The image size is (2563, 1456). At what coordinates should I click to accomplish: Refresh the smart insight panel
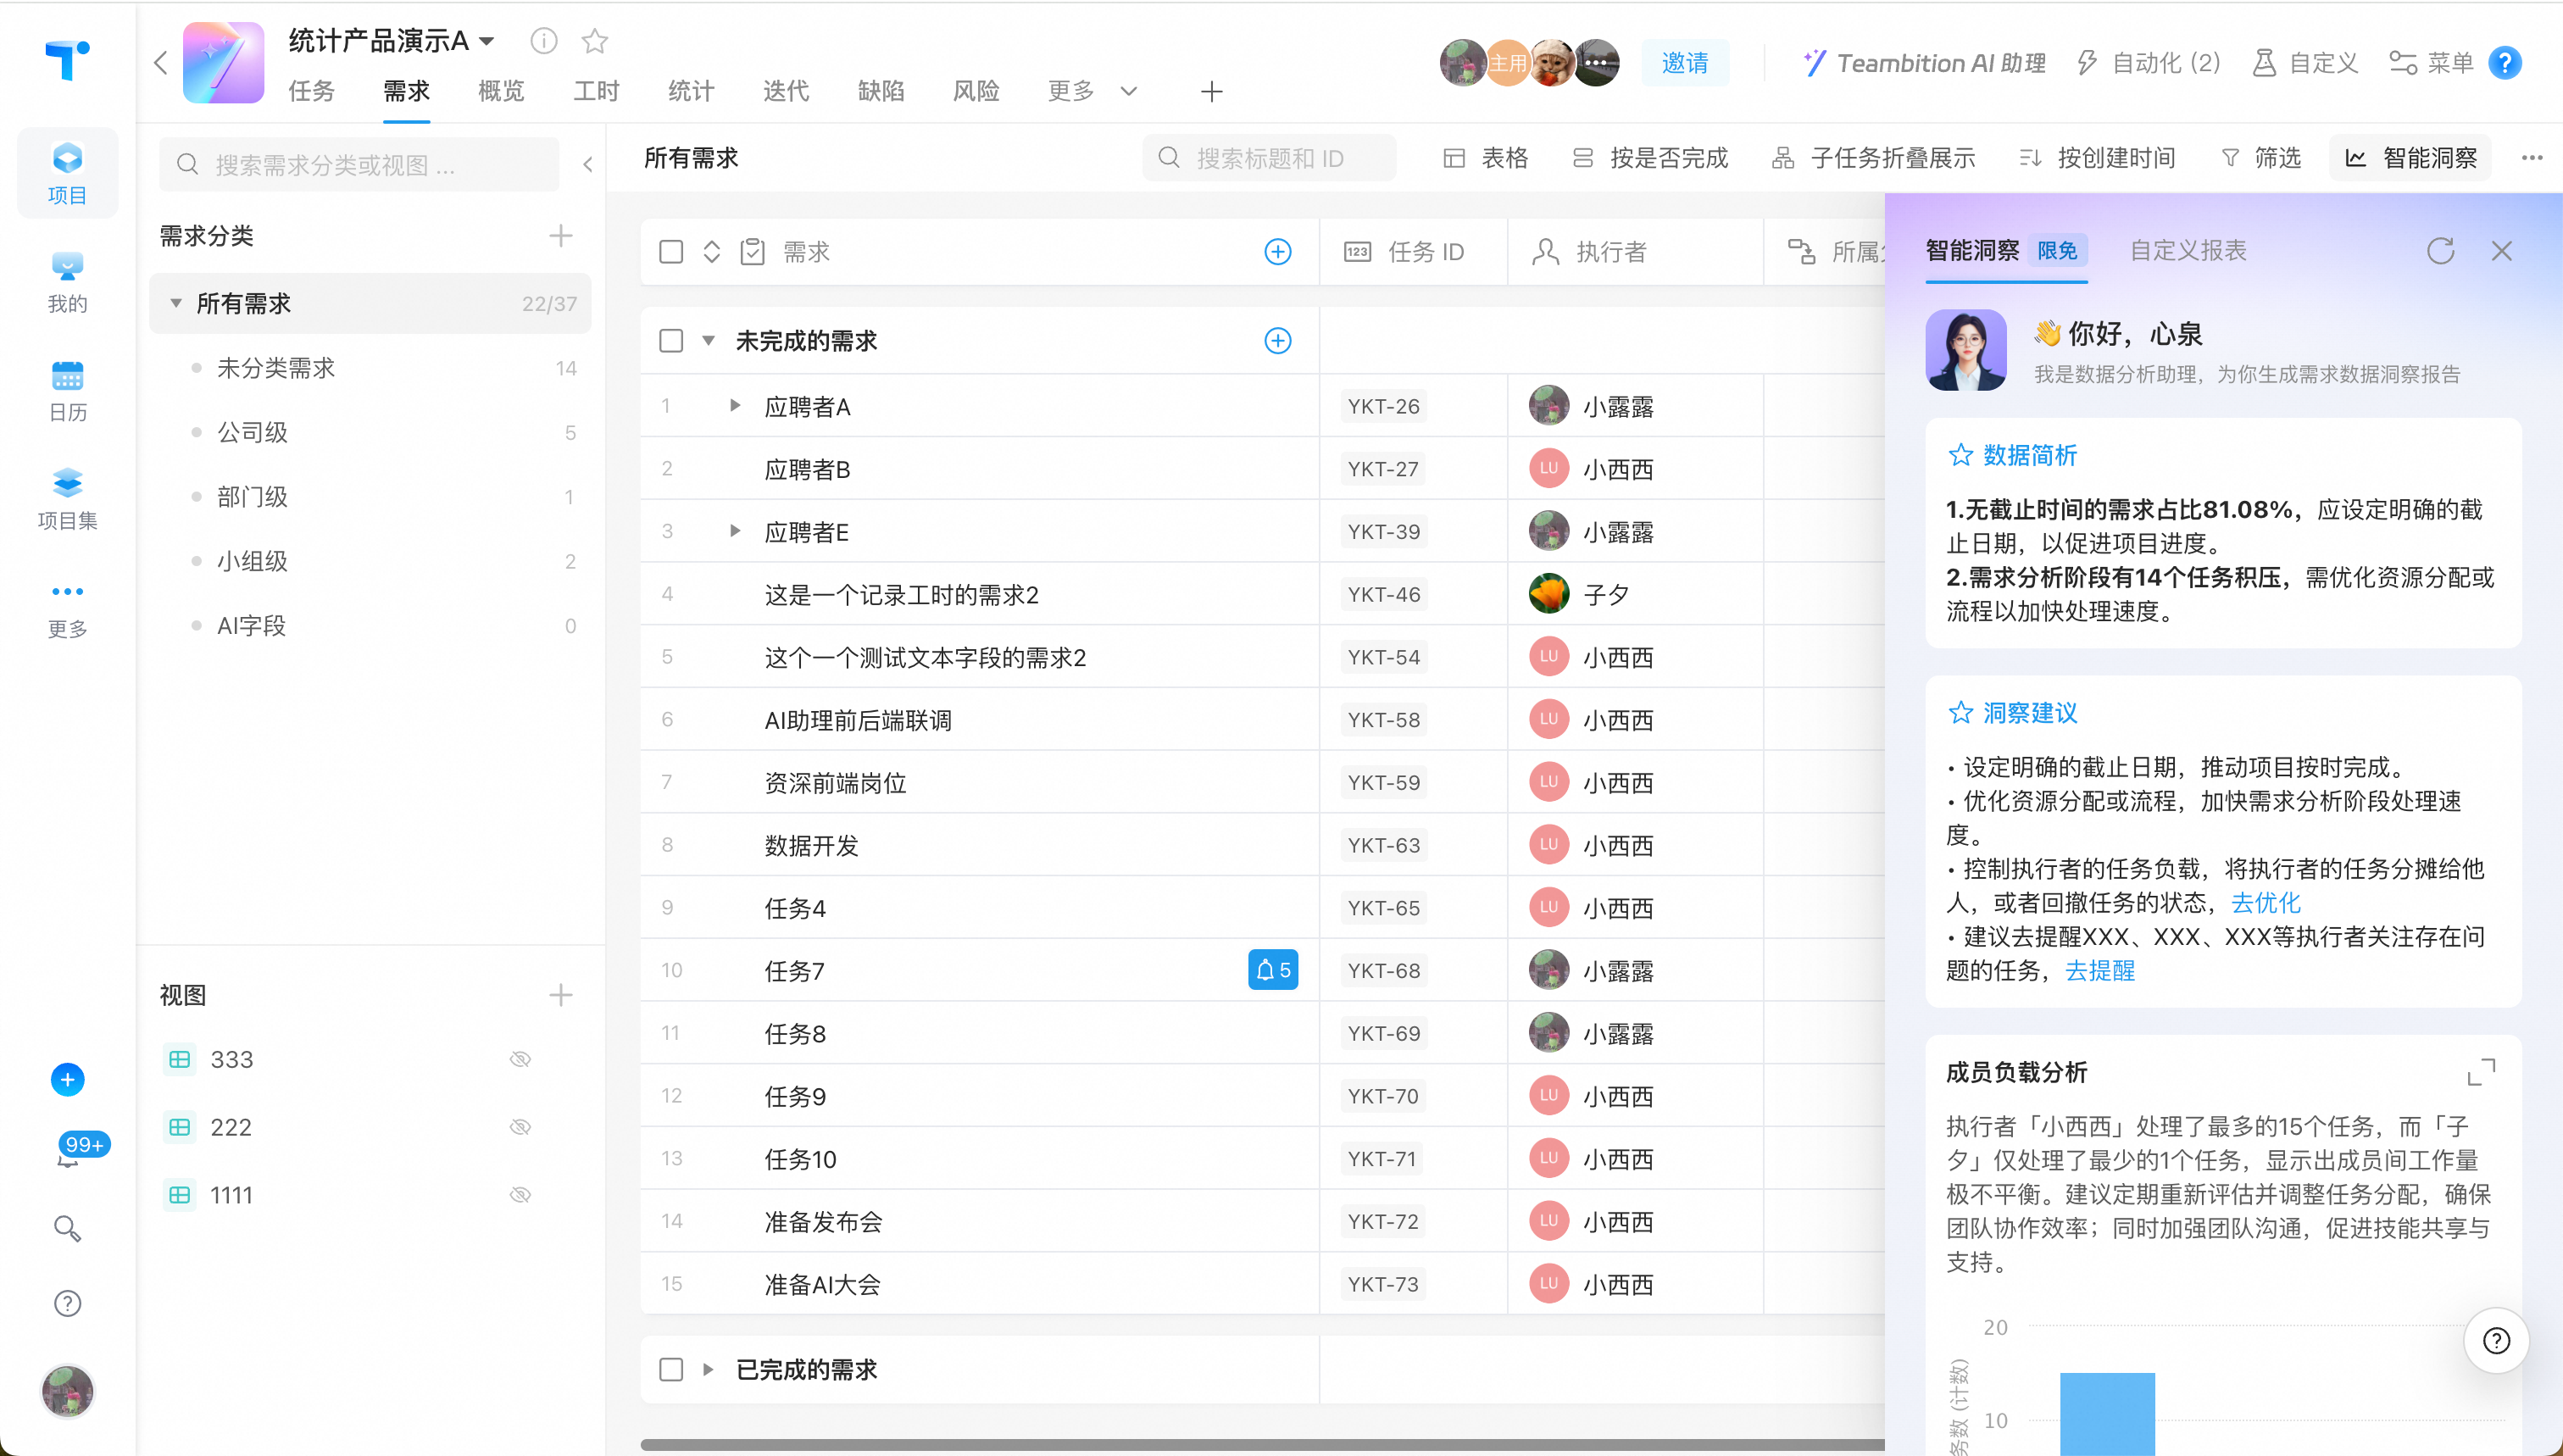(x=2440, y=251)
